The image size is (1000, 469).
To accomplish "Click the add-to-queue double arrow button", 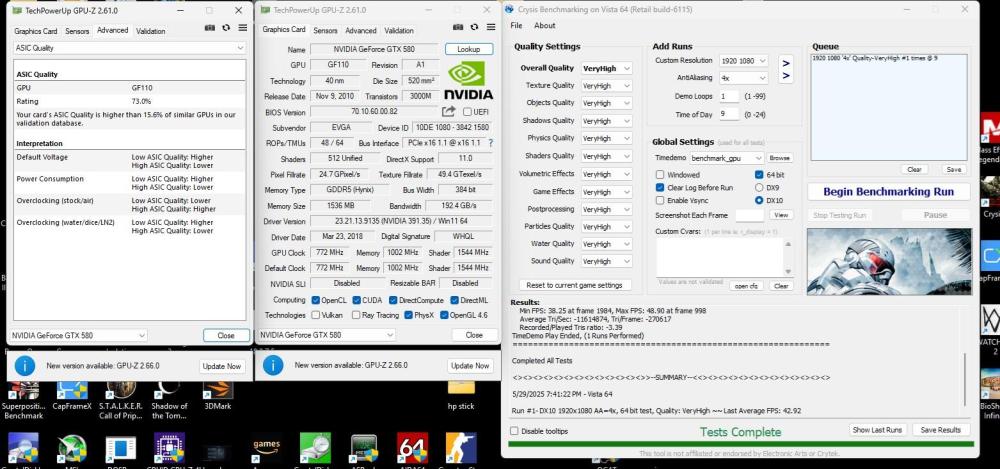I will (x=786, y=69).
